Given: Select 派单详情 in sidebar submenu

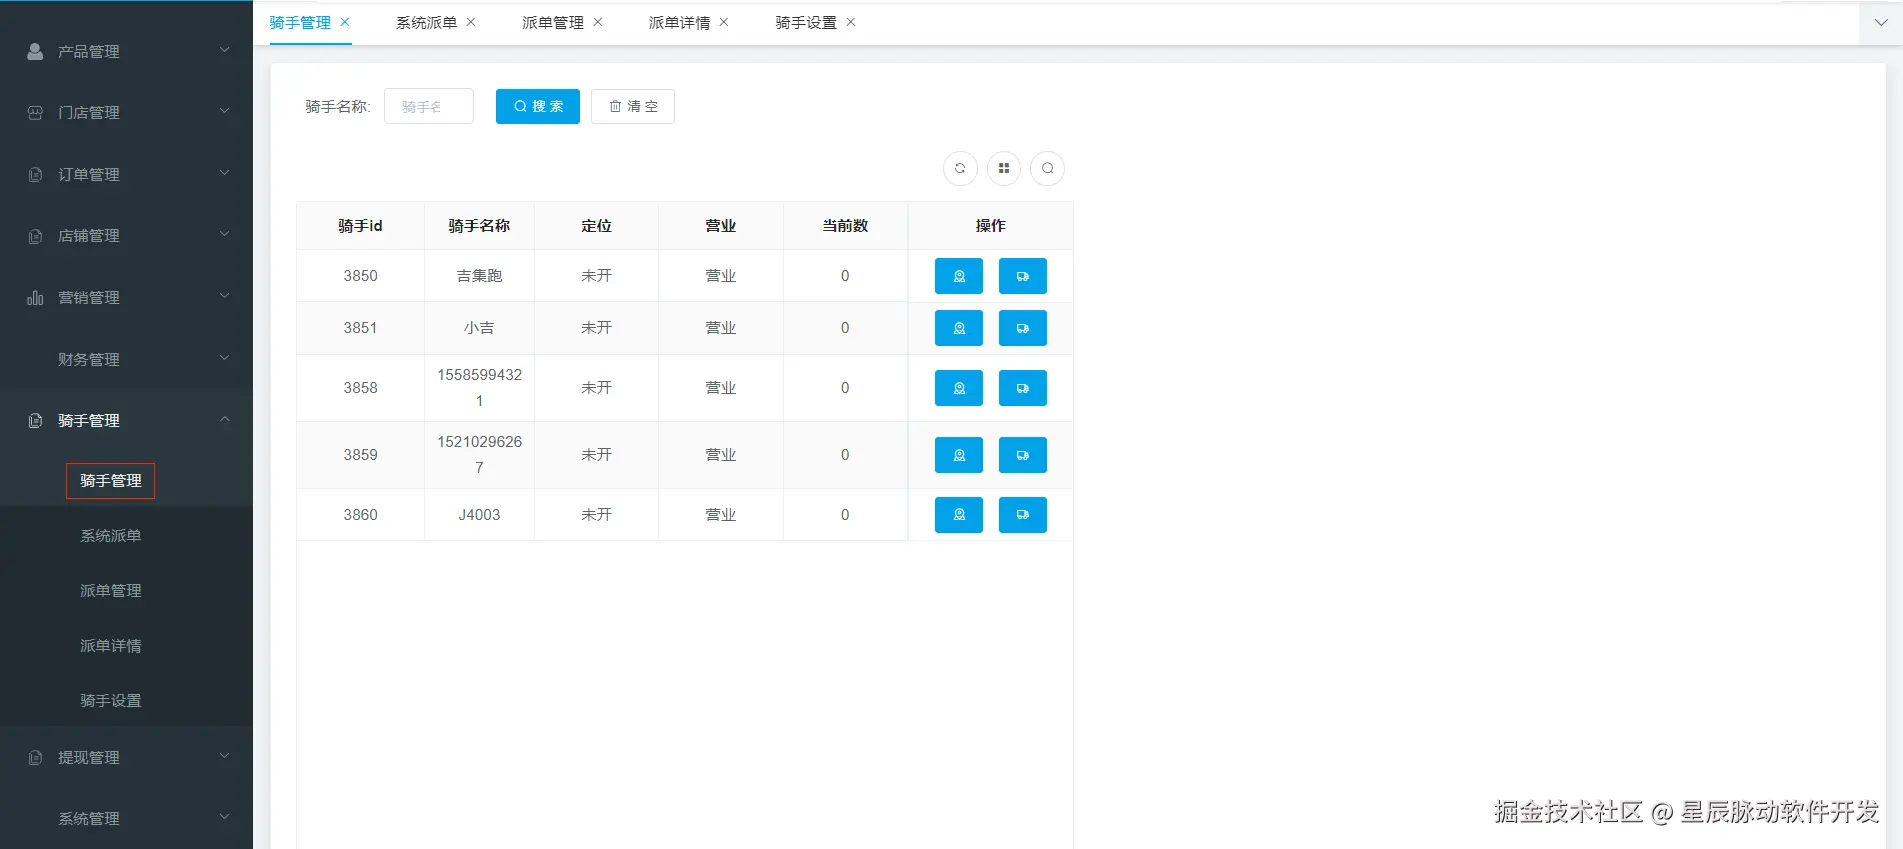Looking at the screenshot, I should click(111, 646).
